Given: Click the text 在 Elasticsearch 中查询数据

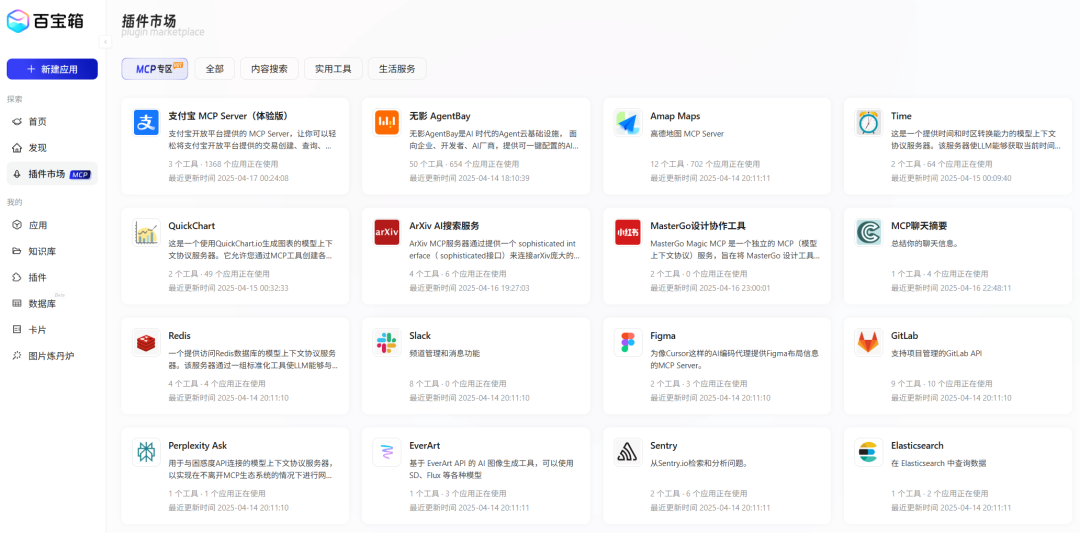Looking at the screenshot, I should click(x=938, y=463).
